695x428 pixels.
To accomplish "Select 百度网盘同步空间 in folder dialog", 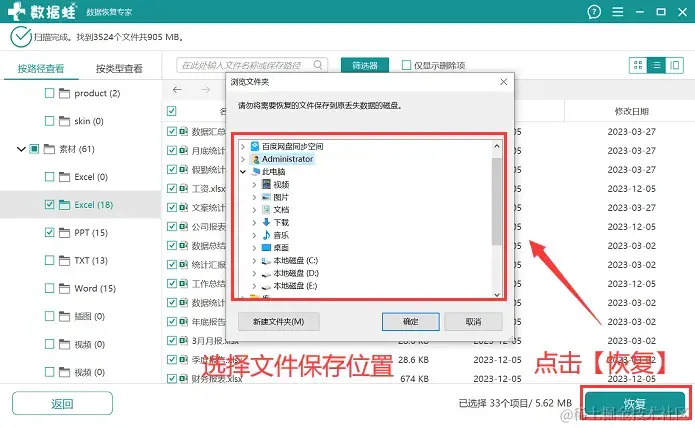I will [292, 146].
